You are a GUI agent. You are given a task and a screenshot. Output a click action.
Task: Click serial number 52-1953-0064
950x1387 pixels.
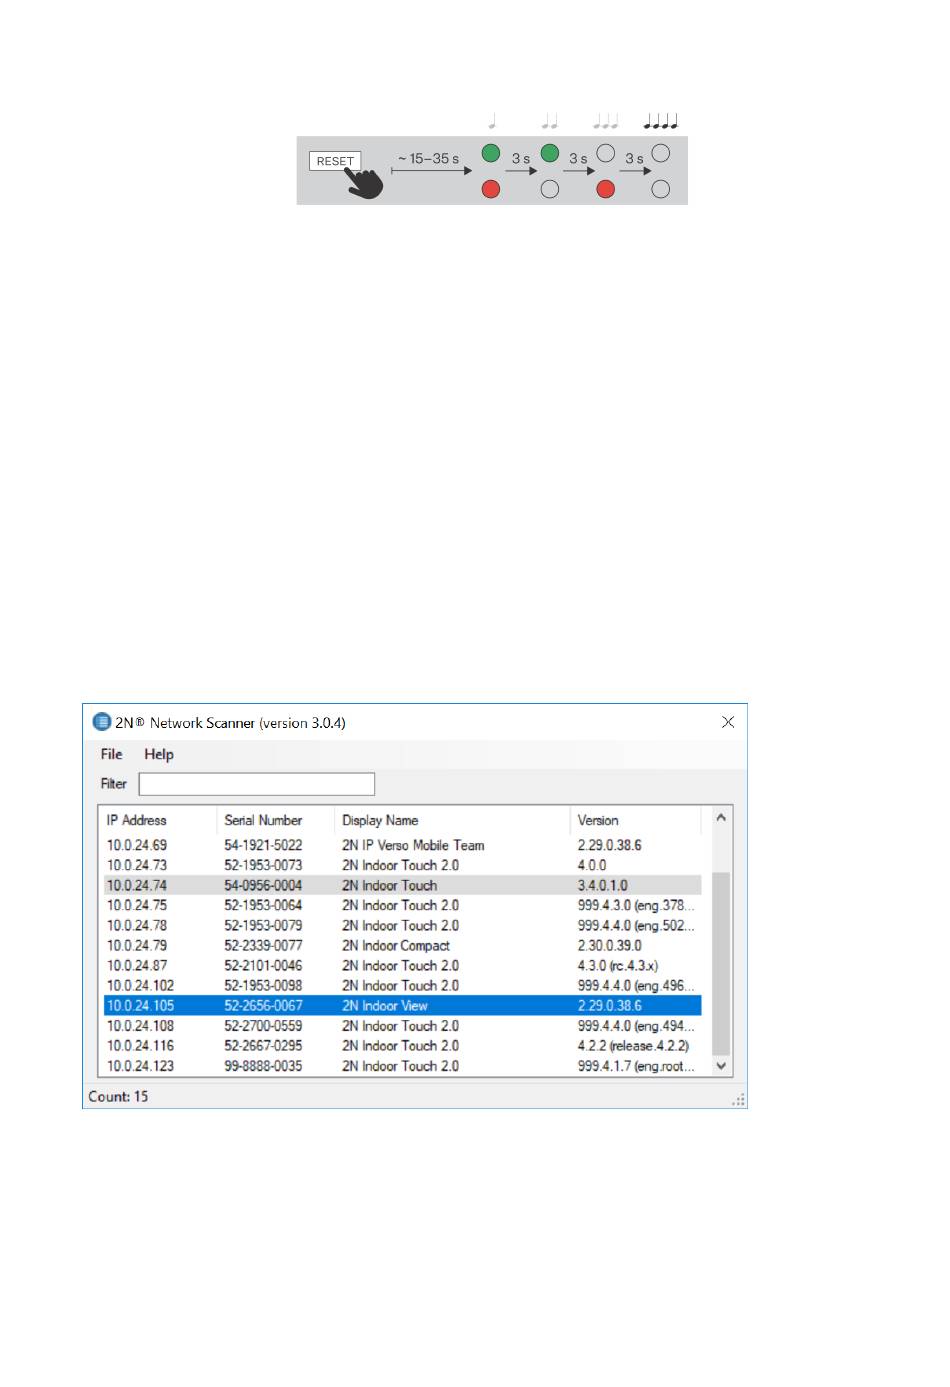point(263,905)
